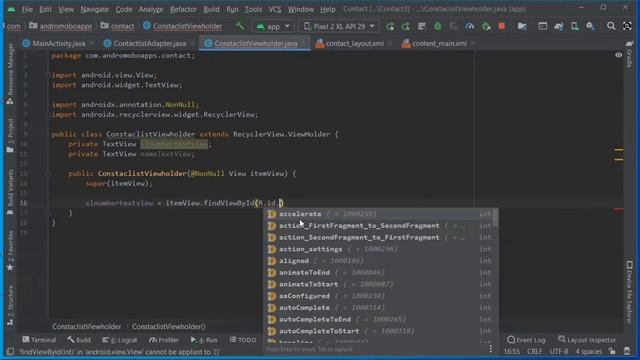Click the accelerate suggestion icon
640x360 pixels.
272,214
